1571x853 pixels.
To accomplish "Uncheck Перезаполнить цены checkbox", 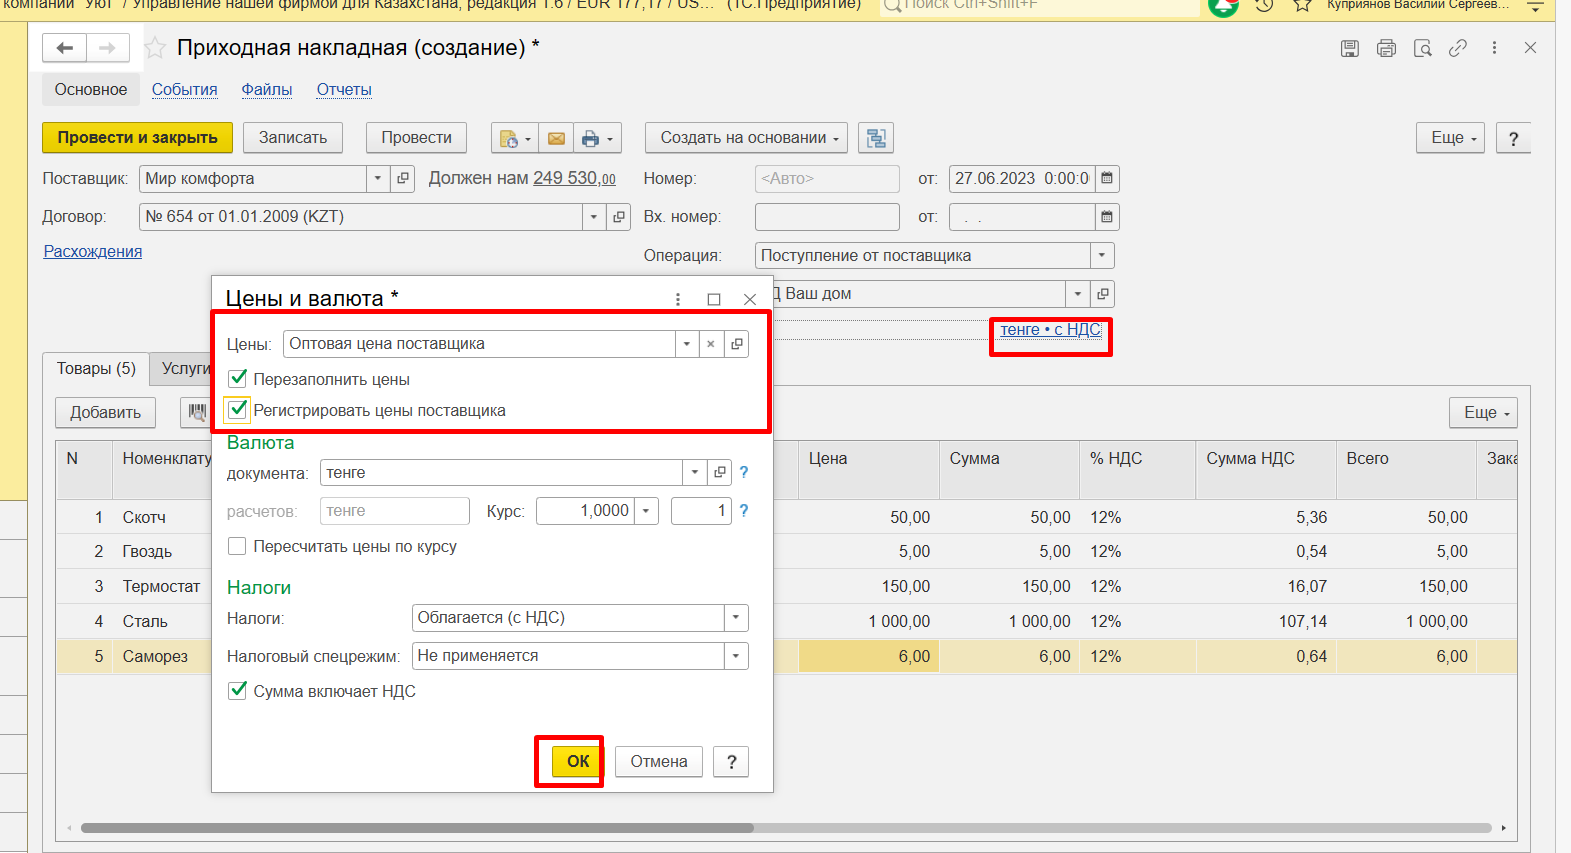I will tap(238, 379).
